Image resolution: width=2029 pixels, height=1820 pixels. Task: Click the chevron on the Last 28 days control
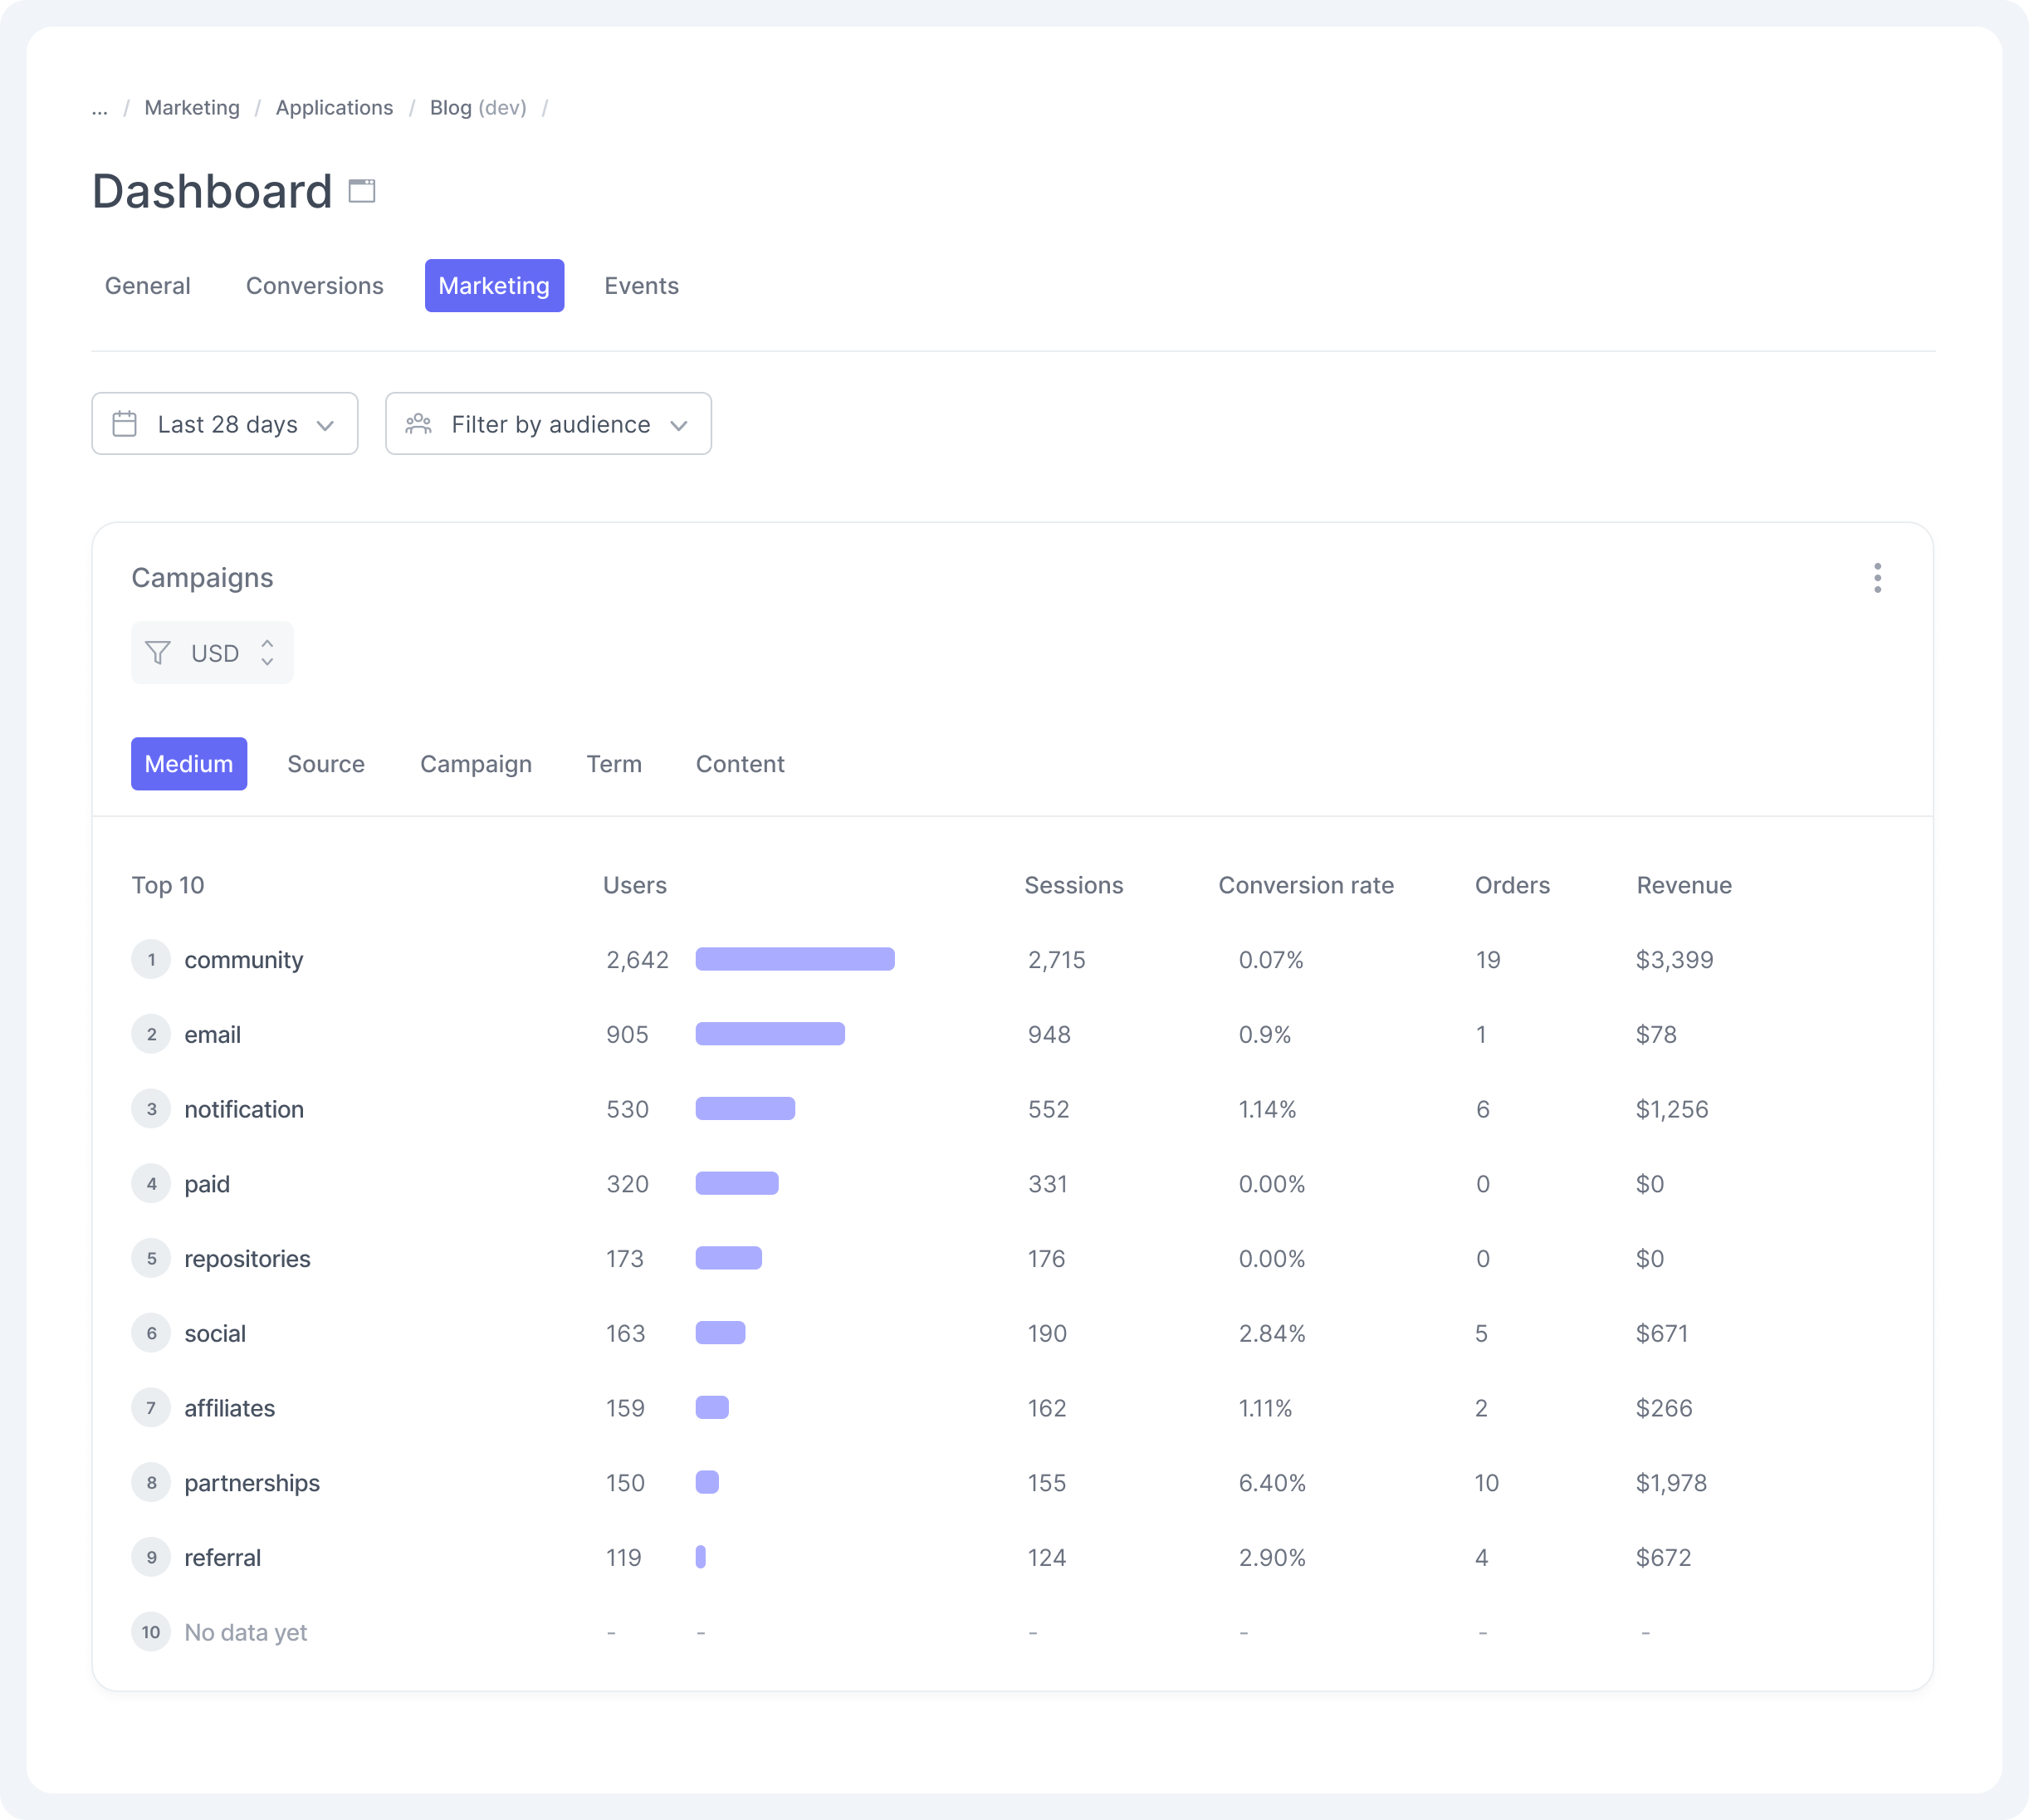pyautogui.click(x=325, y=425)
